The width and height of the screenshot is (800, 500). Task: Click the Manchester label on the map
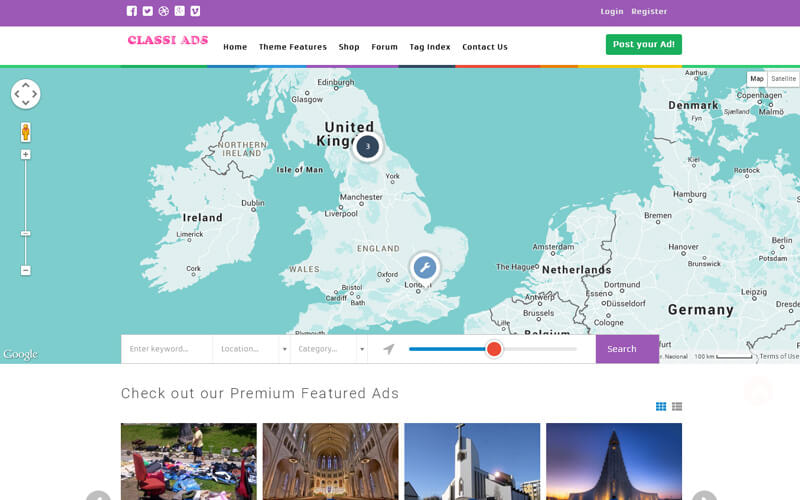pyautogui.click(x=361, y=197)
